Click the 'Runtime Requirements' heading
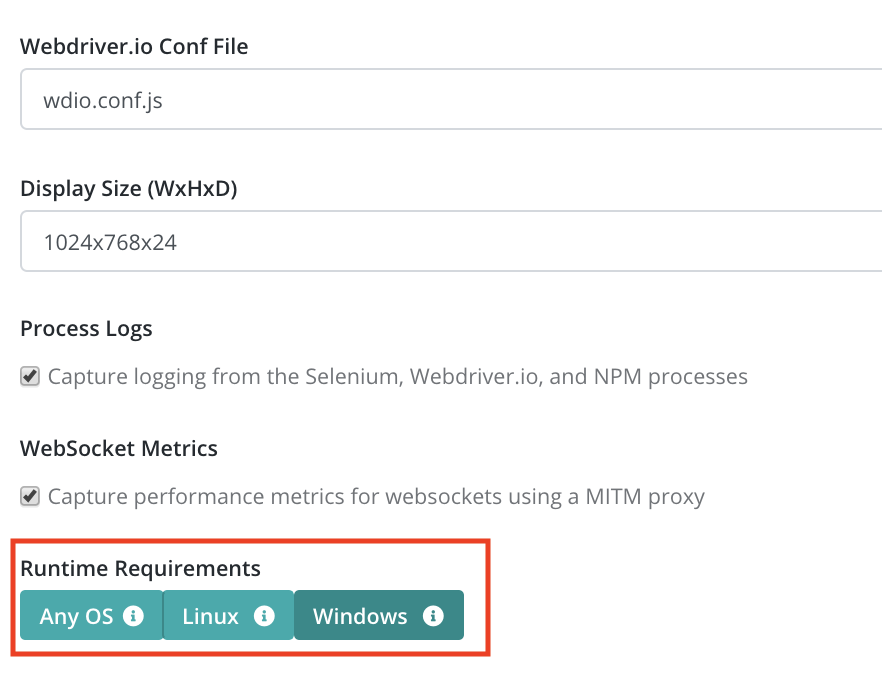Screen dimensions: 882x680 point(141,569)
